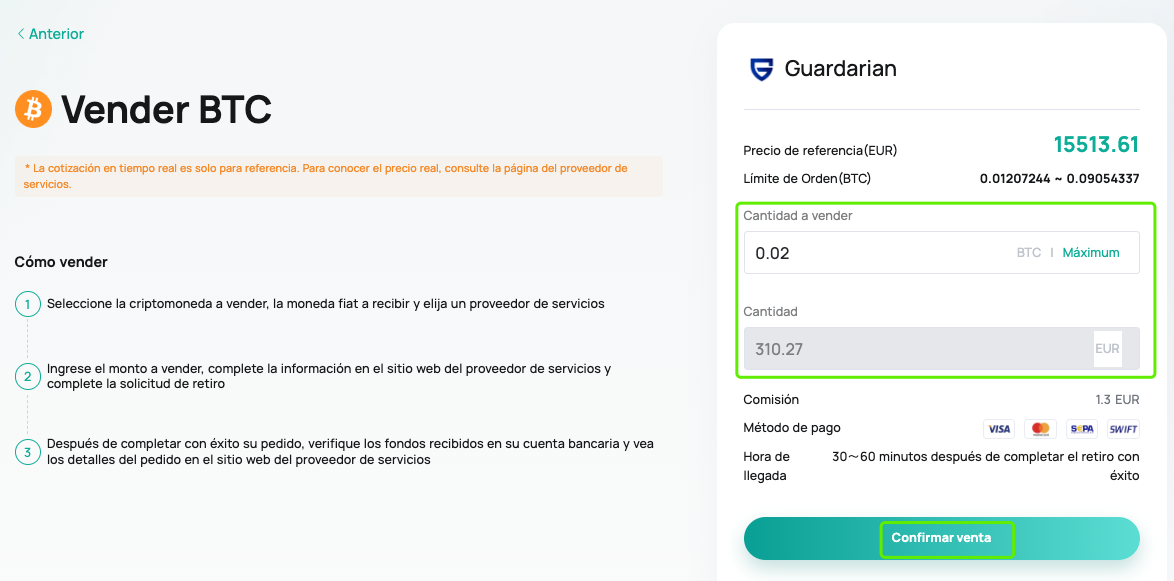The image size is (1174, 581).
Task: Confirm the sale with Confirmar venta
Action: (941, 538)
